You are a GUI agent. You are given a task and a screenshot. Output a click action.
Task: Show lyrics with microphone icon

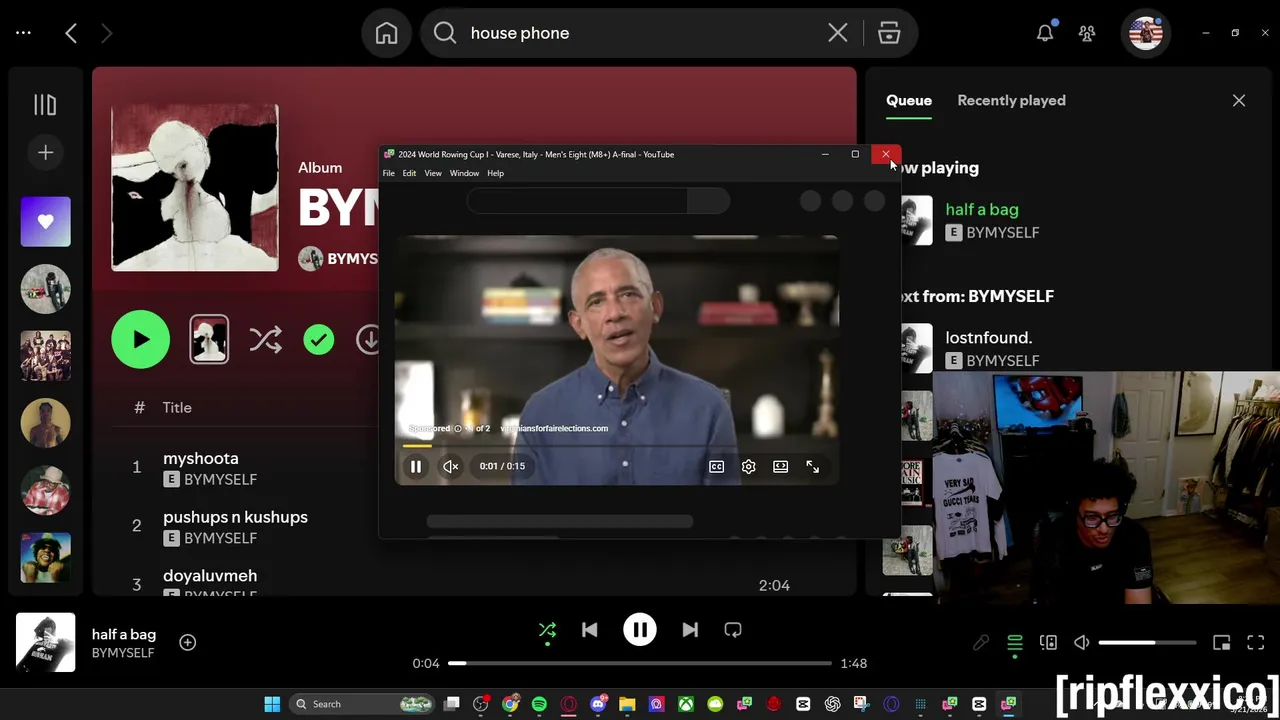pyautogui.click(x=981, y=643)
